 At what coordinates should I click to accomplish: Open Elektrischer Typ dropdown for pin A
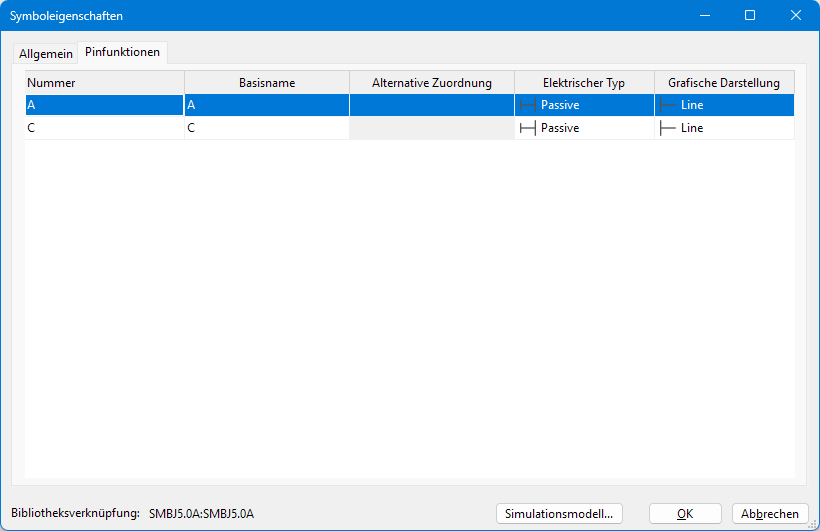point(584,105)
